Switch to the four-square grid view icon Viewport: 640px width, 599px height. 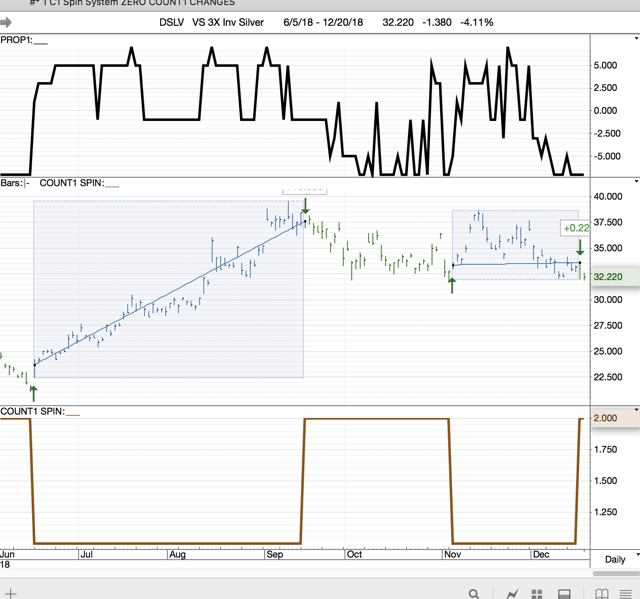[x=537, y=594]
